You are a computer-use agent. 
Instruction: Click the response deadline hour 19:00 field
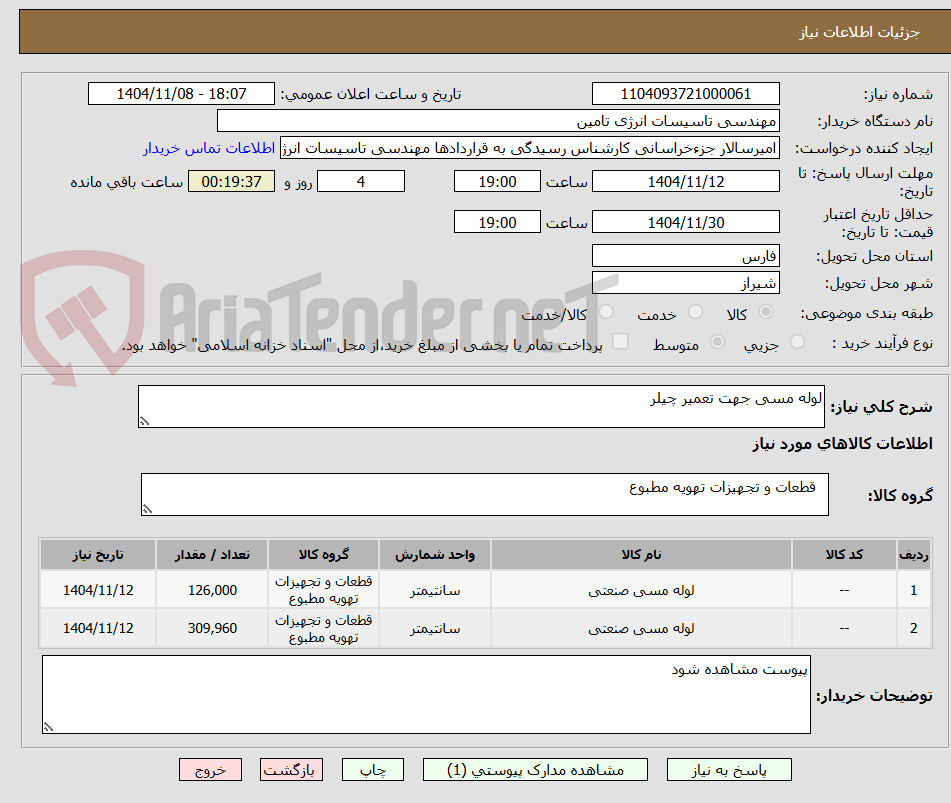point(497,181)
